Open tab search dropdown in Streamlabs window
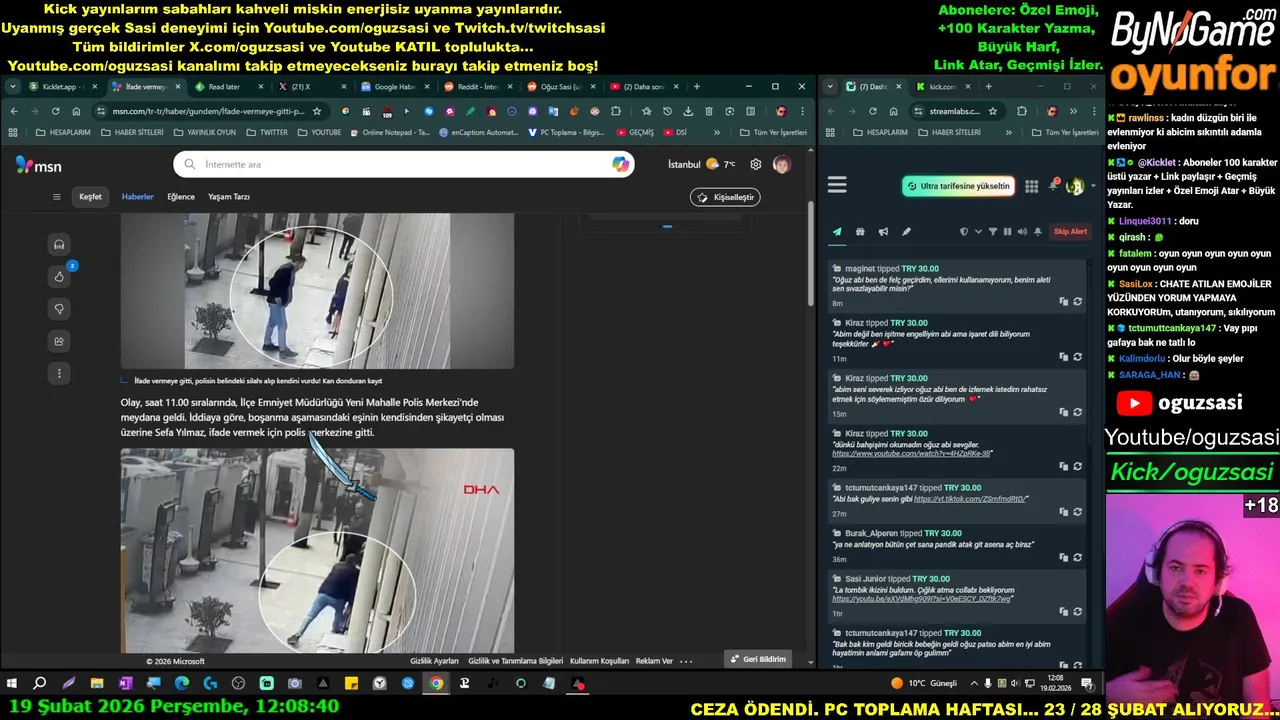Screen dimensions: 1280x720 point(831,87)
